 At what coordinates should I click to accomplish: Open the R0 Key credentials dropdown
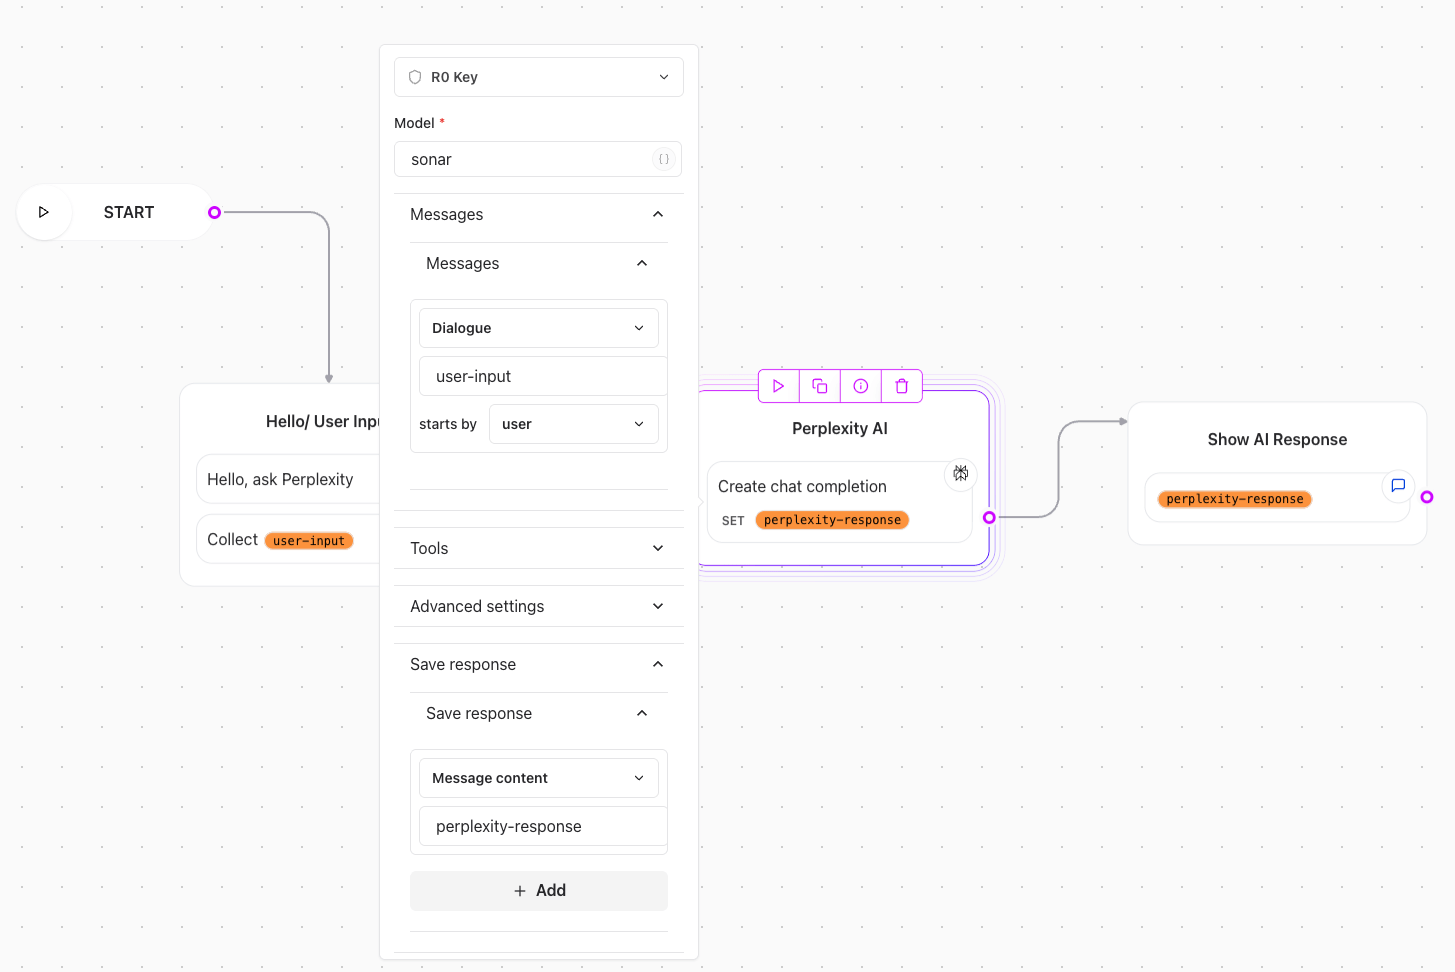pos(539,77)
